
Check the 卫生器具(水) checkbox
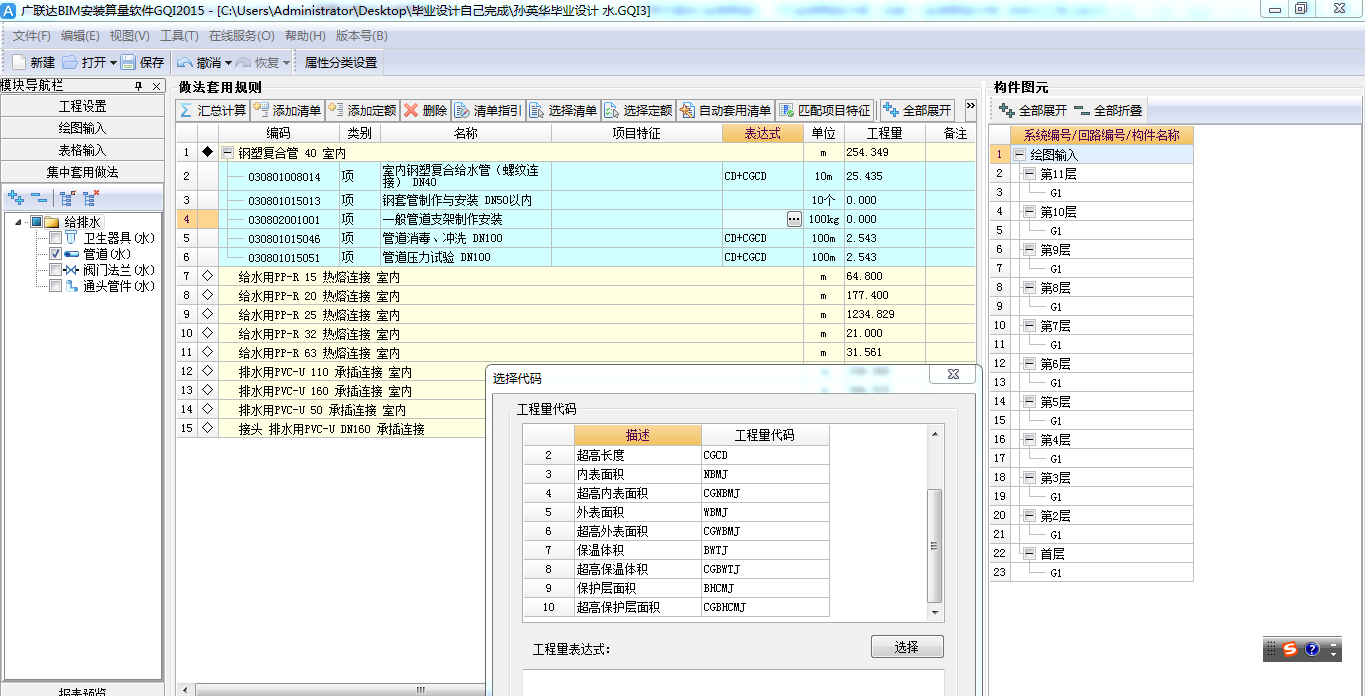[x=56, y=238]
